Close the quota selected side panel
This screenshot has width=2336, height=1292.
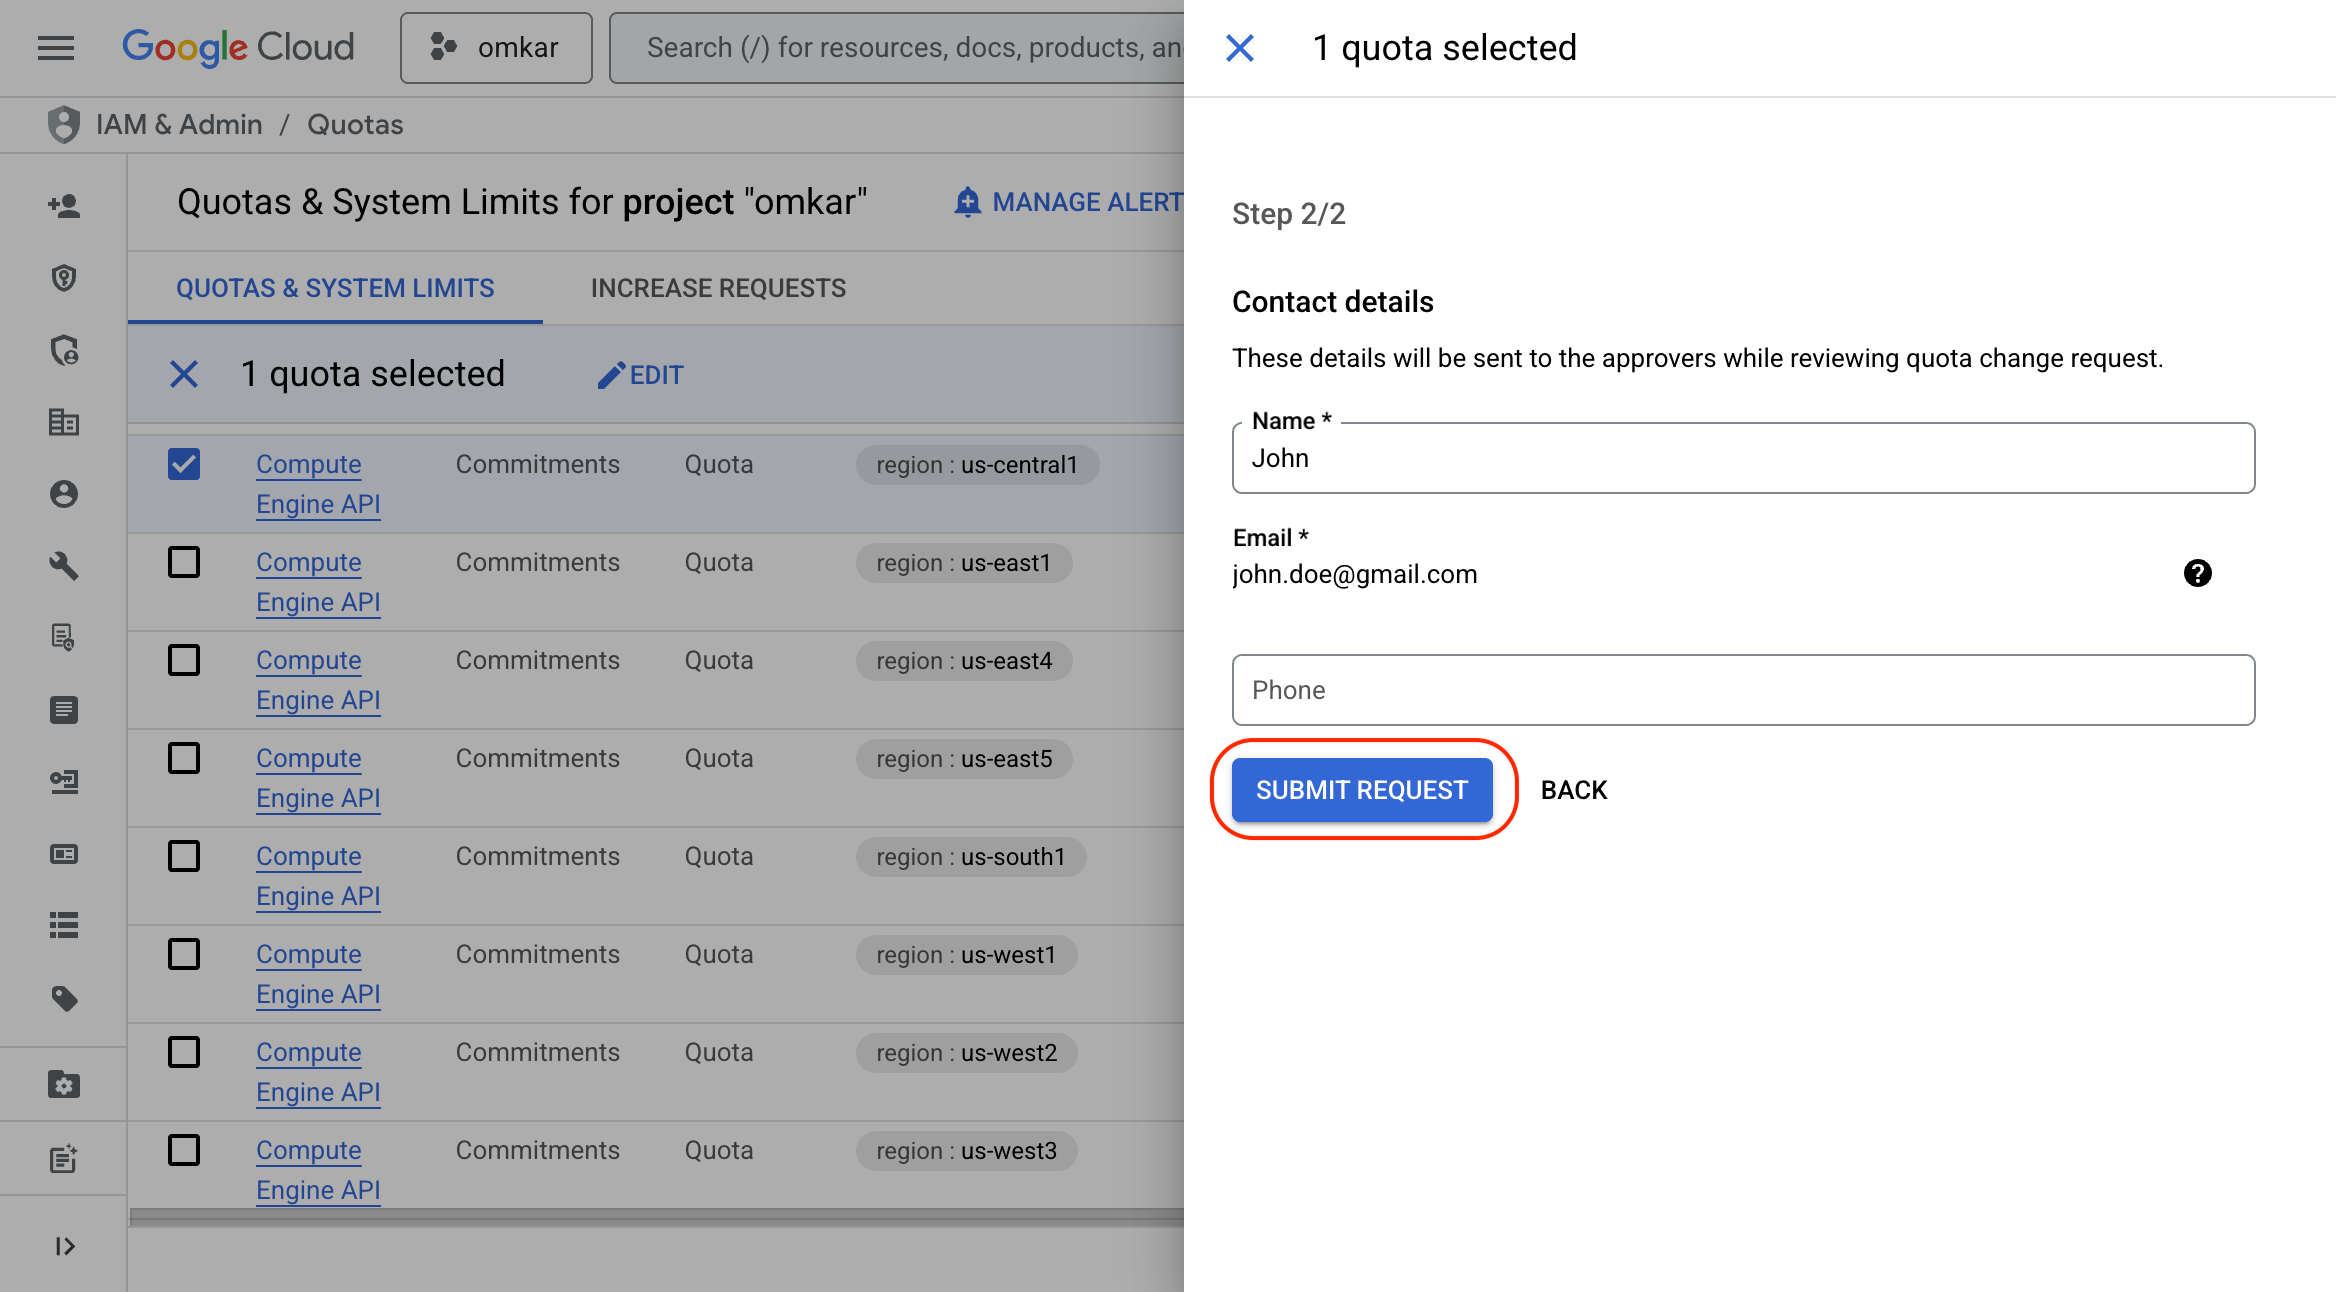tap(1240, 48)
